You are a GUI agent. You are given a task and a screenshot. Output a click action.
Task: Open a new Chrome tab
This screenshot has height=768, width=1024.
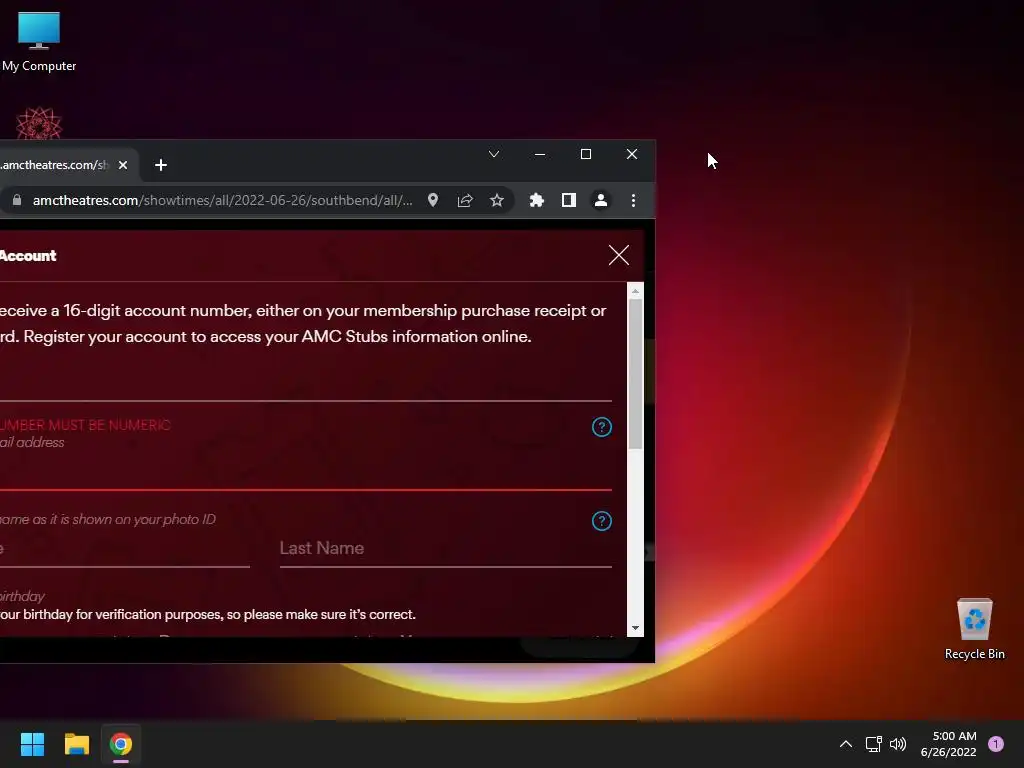[161, 165]
